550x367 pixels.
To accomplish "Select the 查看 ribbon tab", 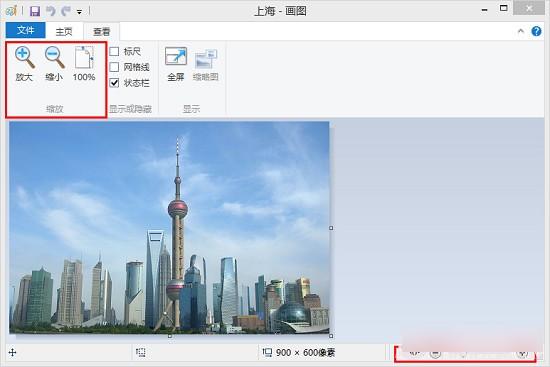I will pos(101,31).
